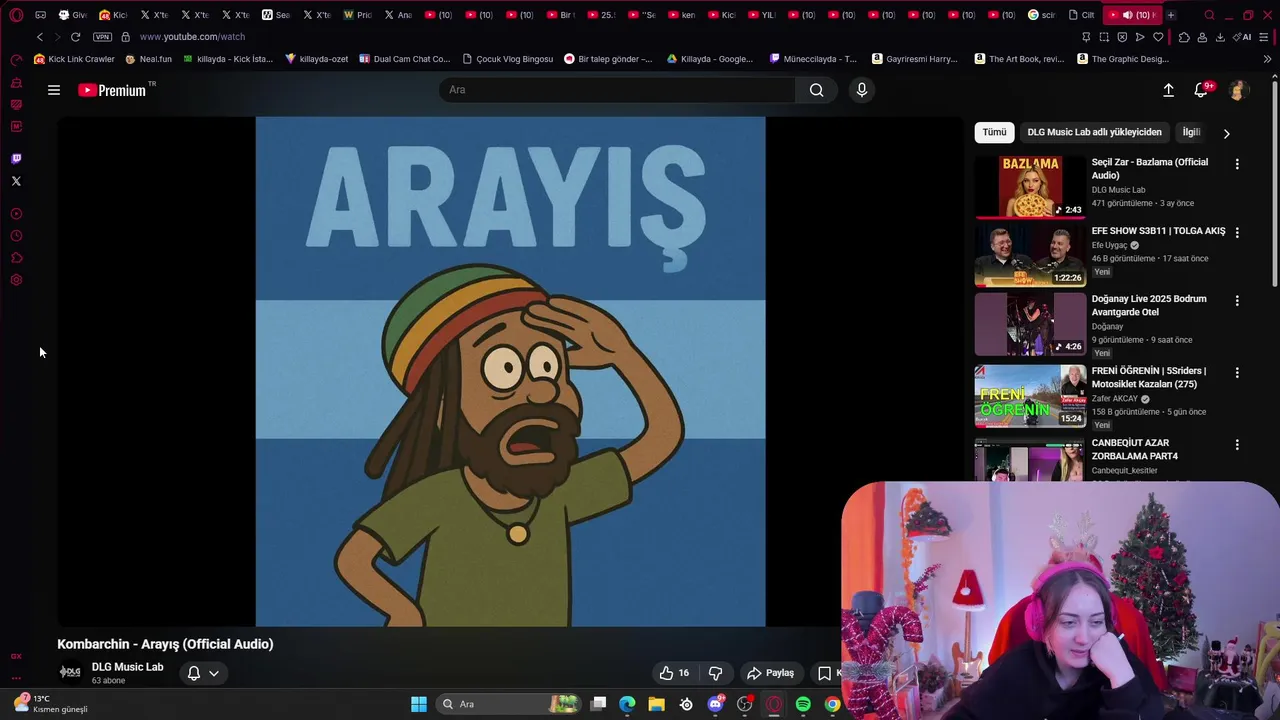
Task: Open Opera easy setup menu icon
Action: coord(1264,37)
